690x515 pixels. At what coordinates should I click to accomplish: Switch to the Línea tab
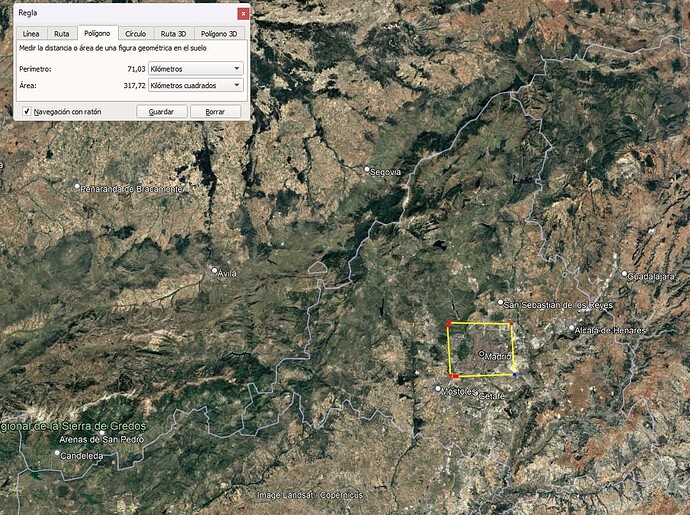pos(31,34)
